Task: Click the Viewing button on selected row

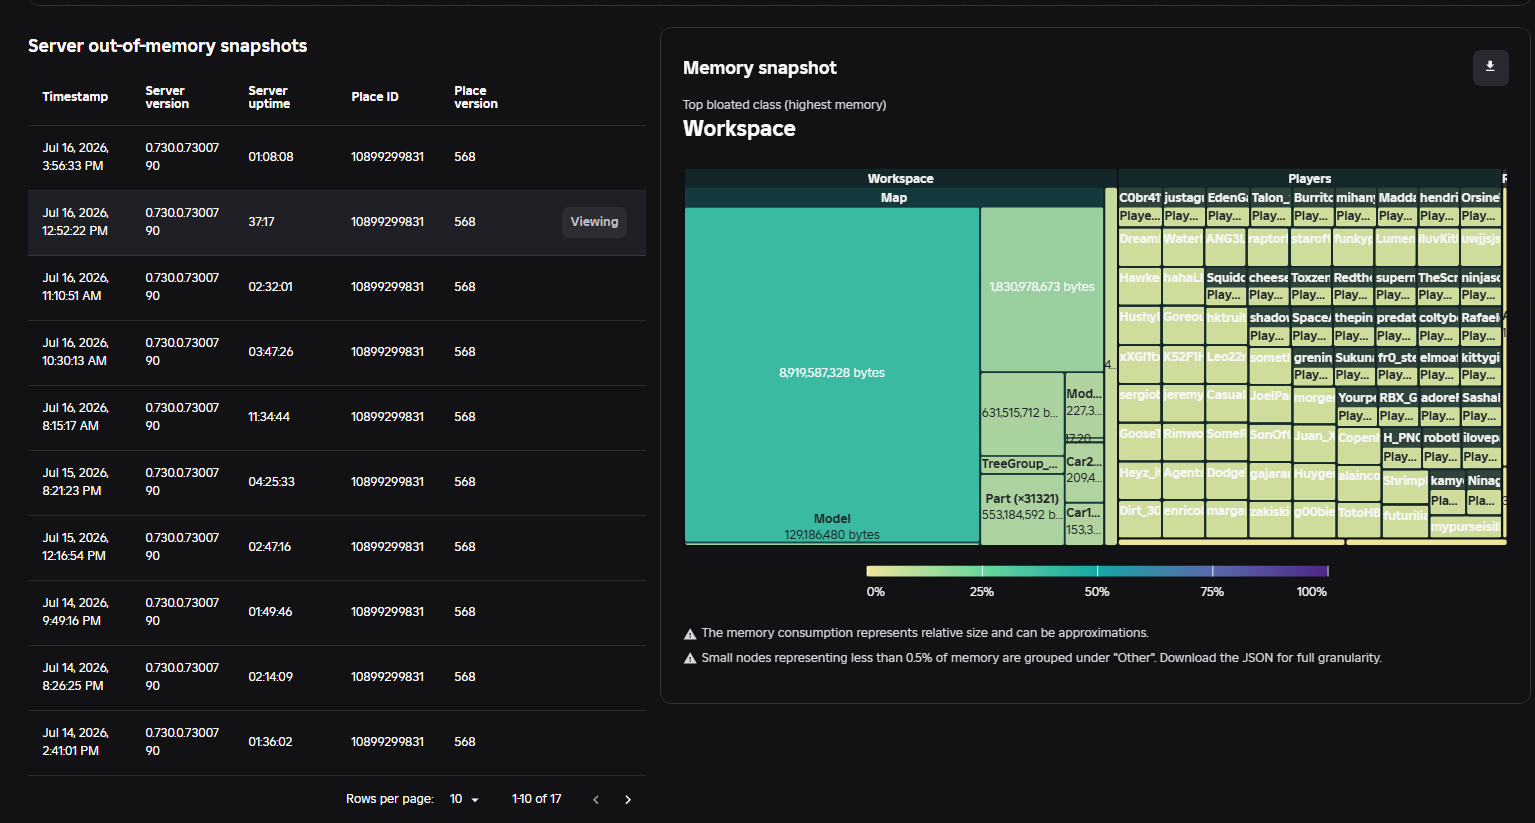Action: click(594, 222)
